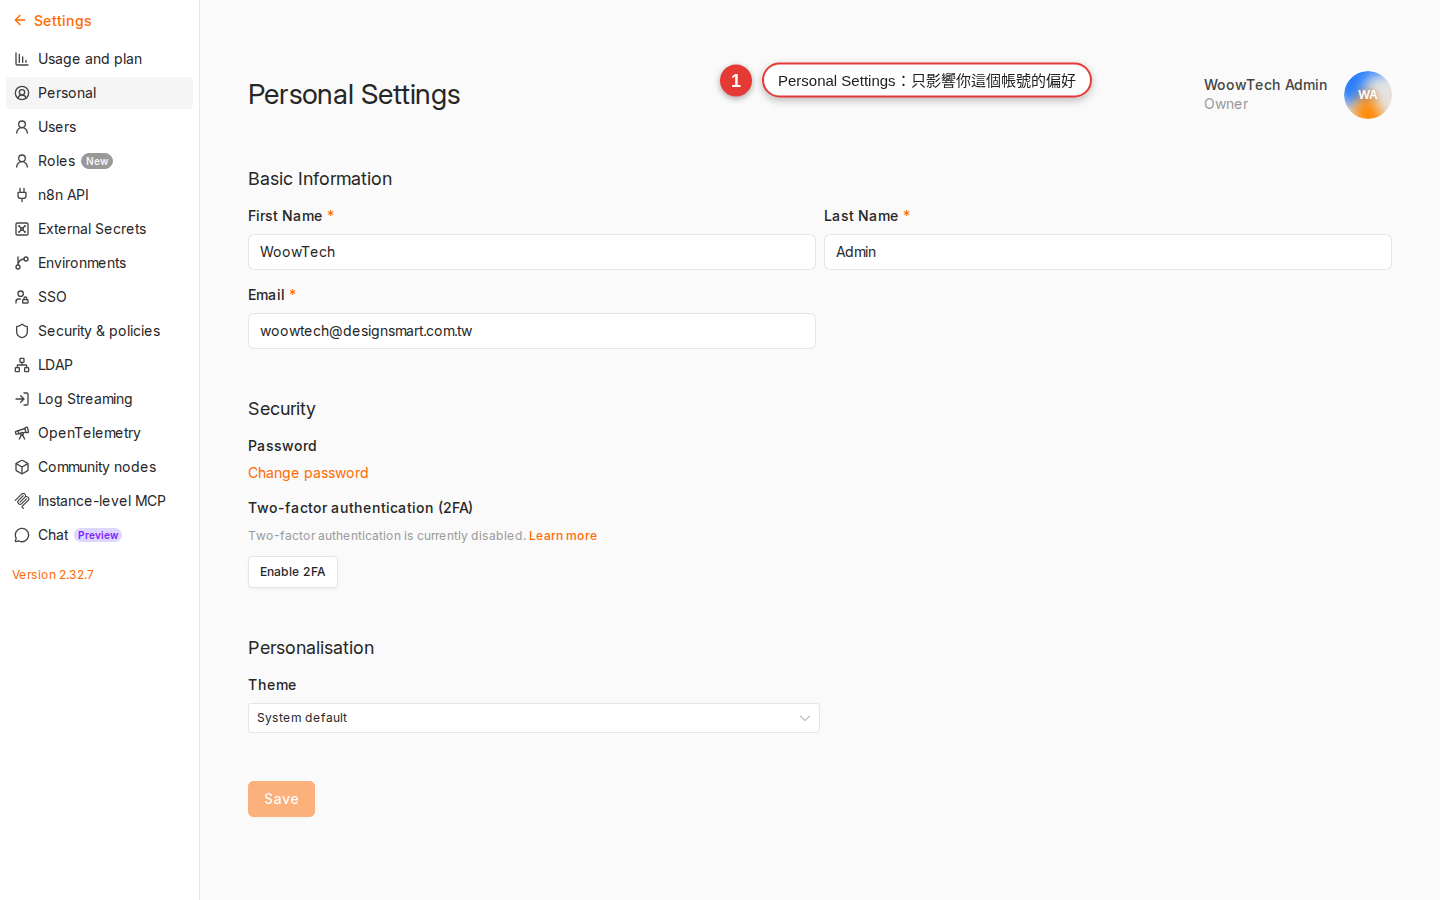The width and height of the screenshot is (1440, 900).
Task: Click the Chat Preview badge
Action: tap(98, 535)
